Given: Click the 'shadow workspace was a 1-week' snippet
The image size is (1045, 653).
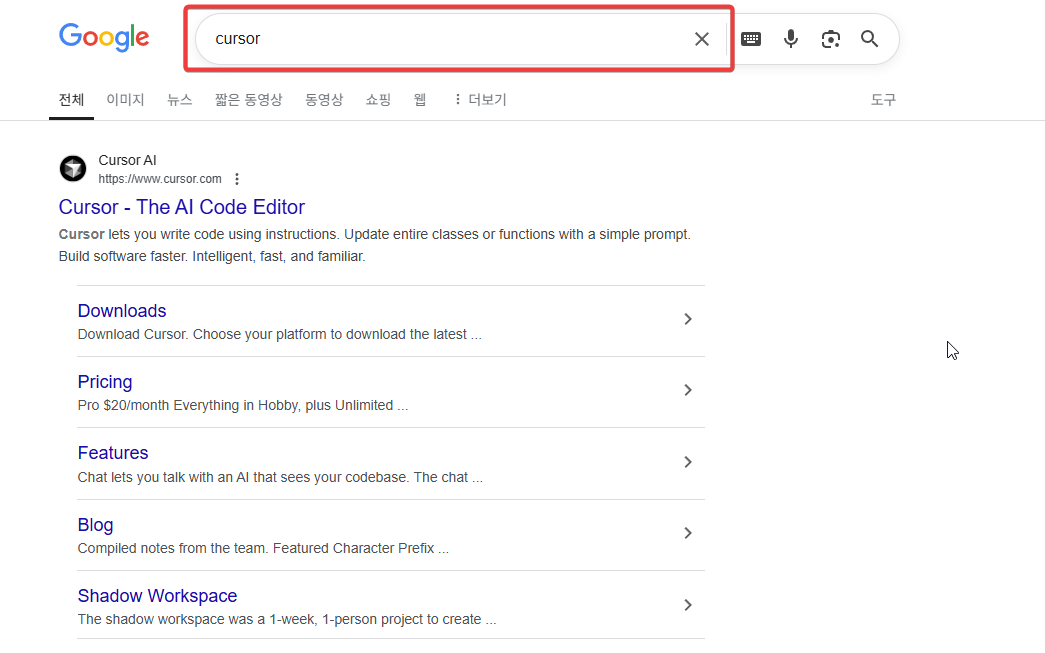Looking at the screenshot, I should click(287, 620).
